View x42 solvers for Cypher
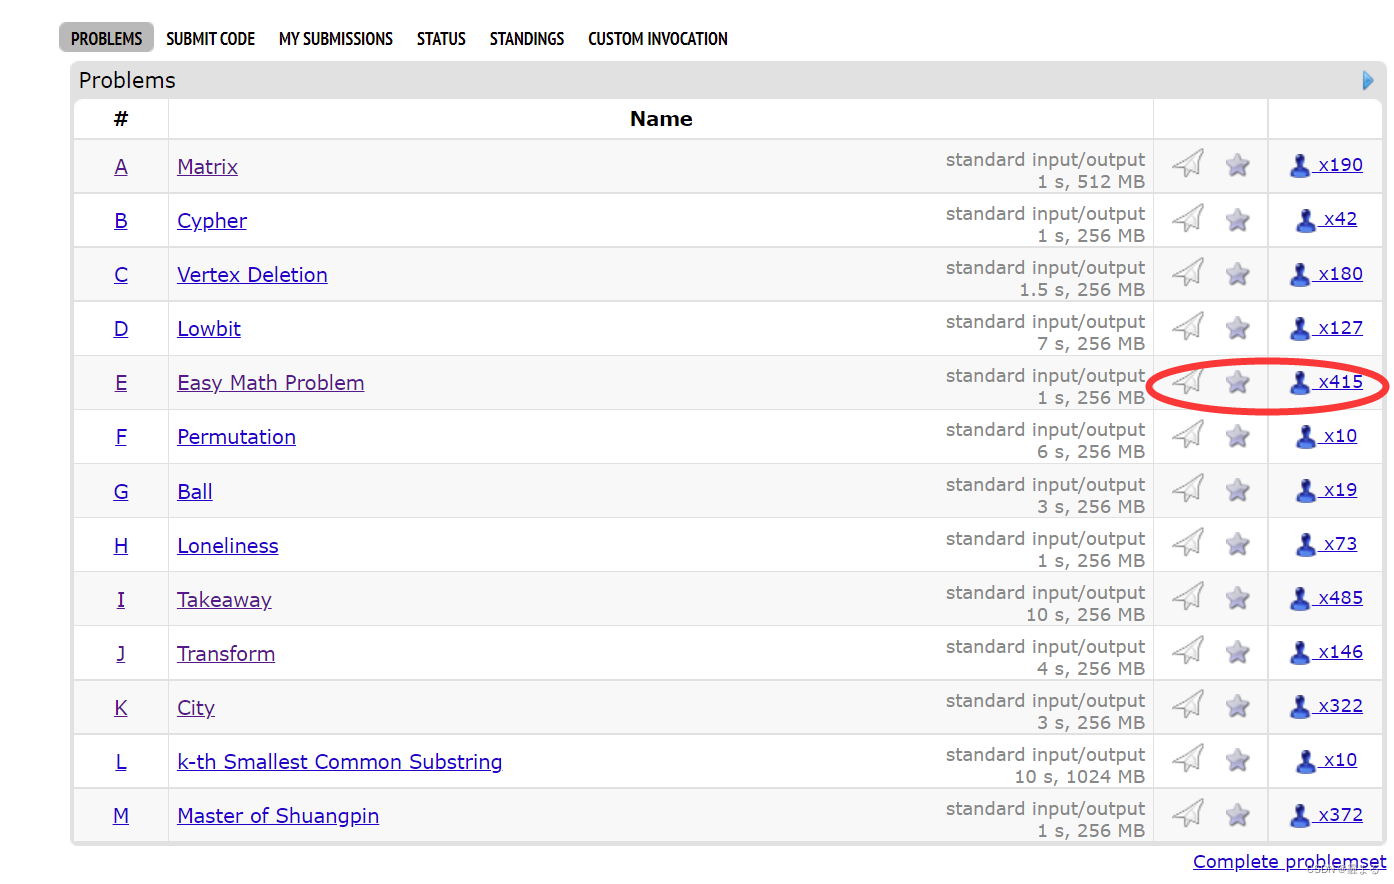This screenshot has width=1394, height=884. [1327, 219]
